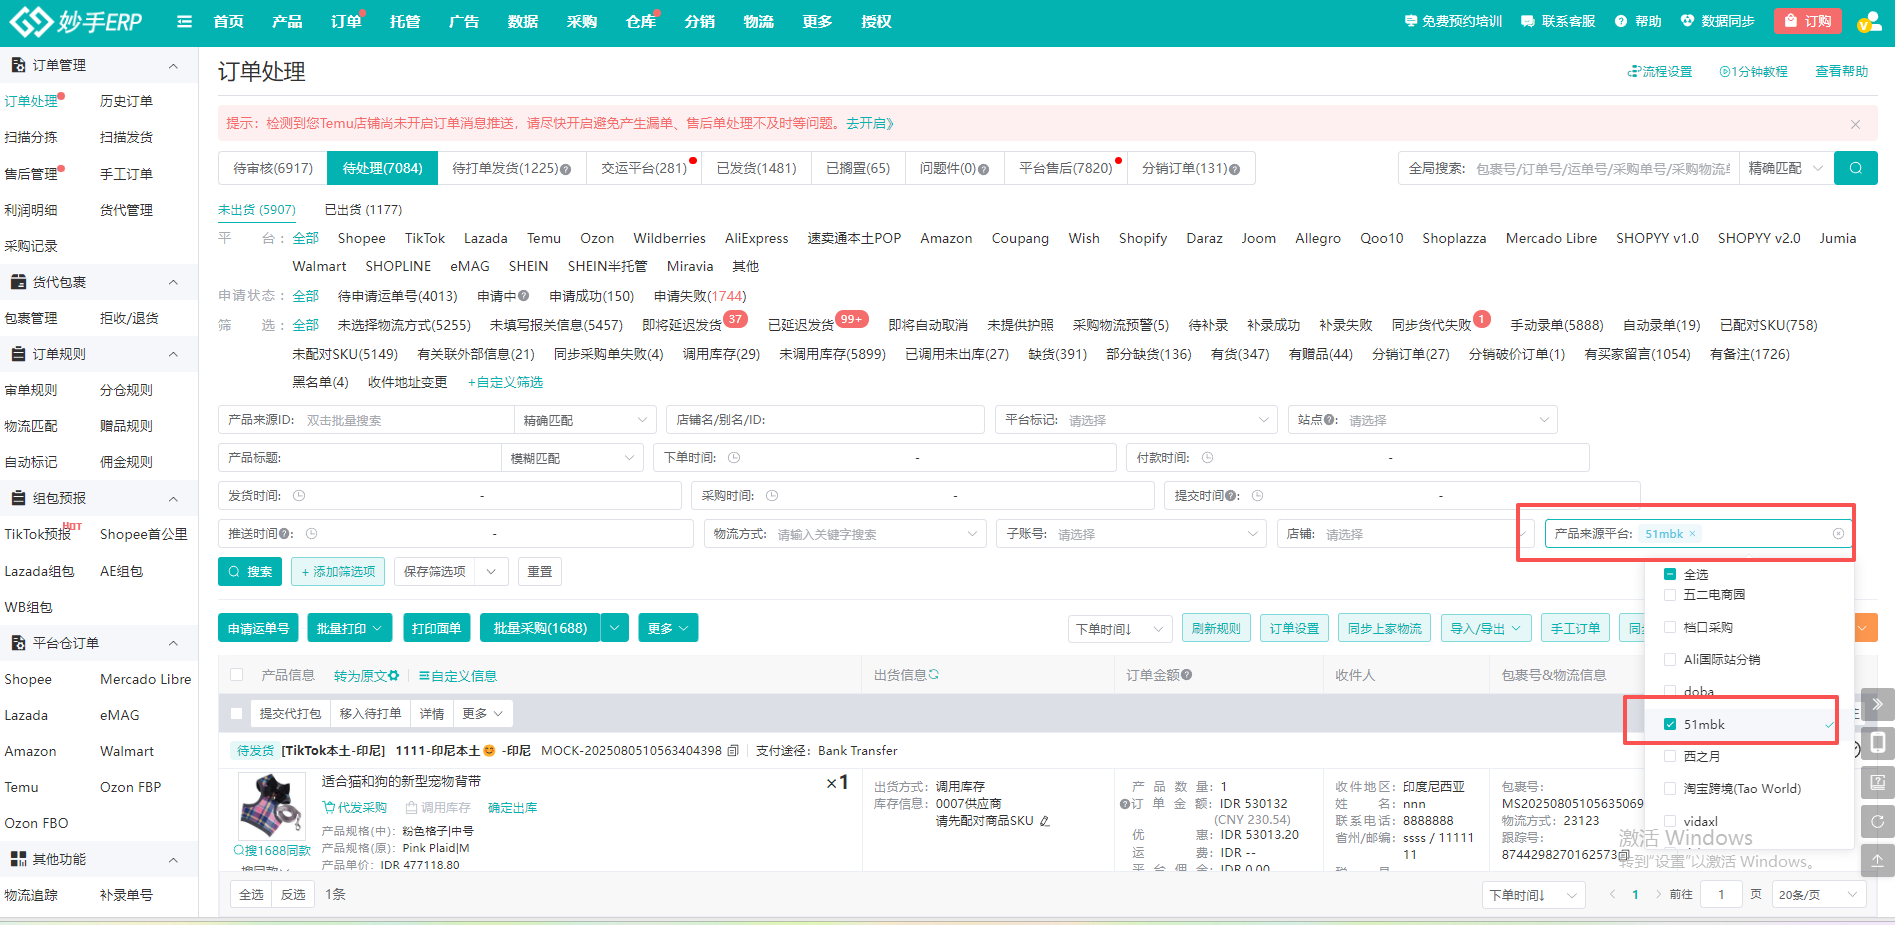Switch to the 已发货(1481) tab
The image size is (1895, 925).
(x=756, y=168)
